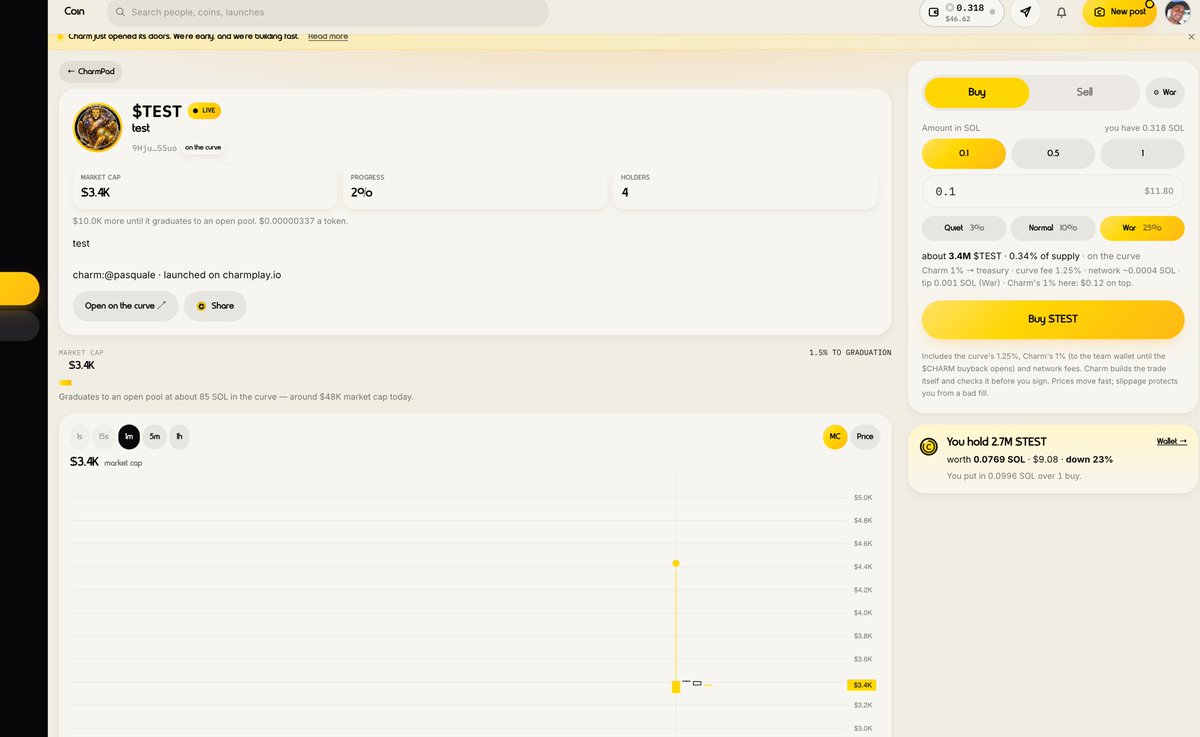Open the Wallet → link
This screenshot has width=1200, height=737.
(1172, 441)
